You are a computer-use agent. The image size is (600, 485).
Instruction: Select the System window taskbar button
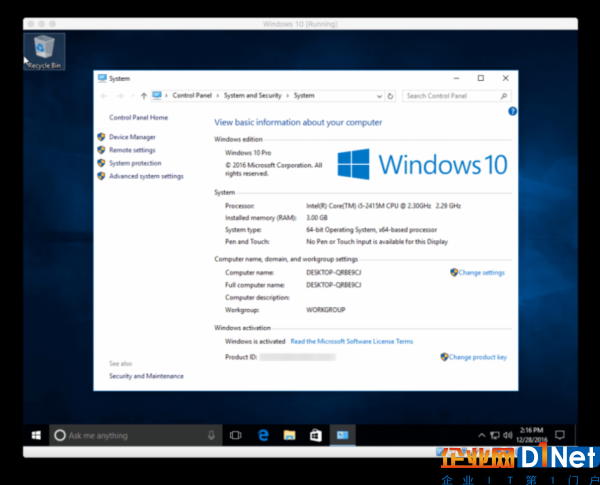(x=342, y=435)
